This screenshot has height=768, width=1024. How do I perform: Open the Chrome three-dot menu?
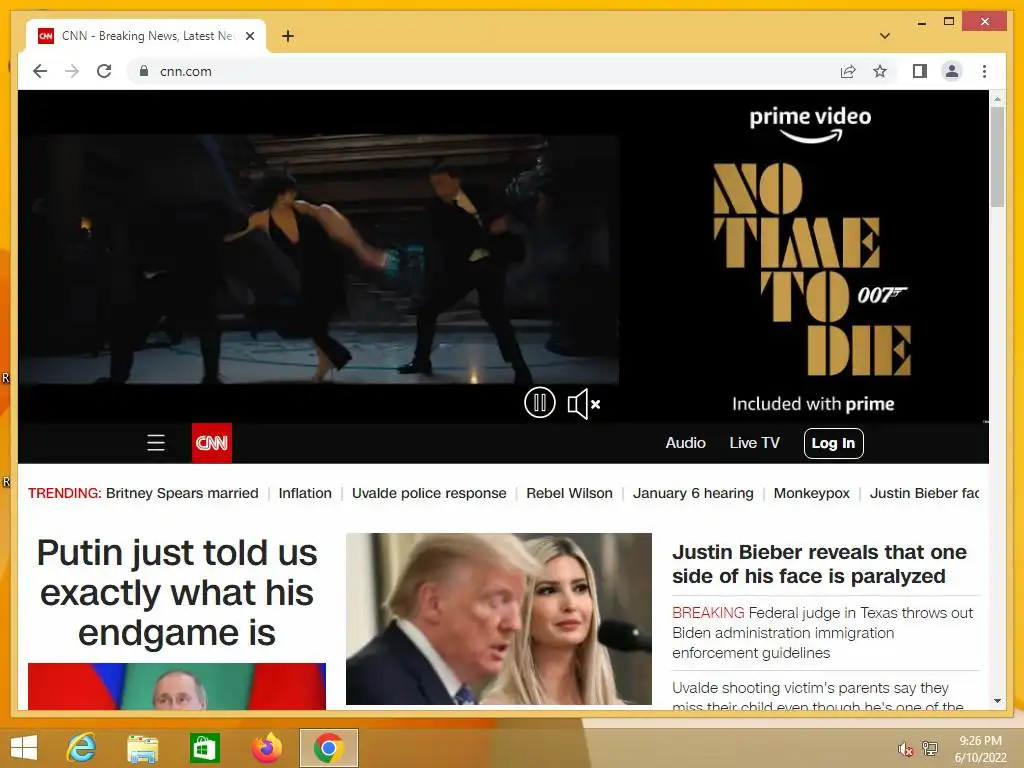[984, 71]
